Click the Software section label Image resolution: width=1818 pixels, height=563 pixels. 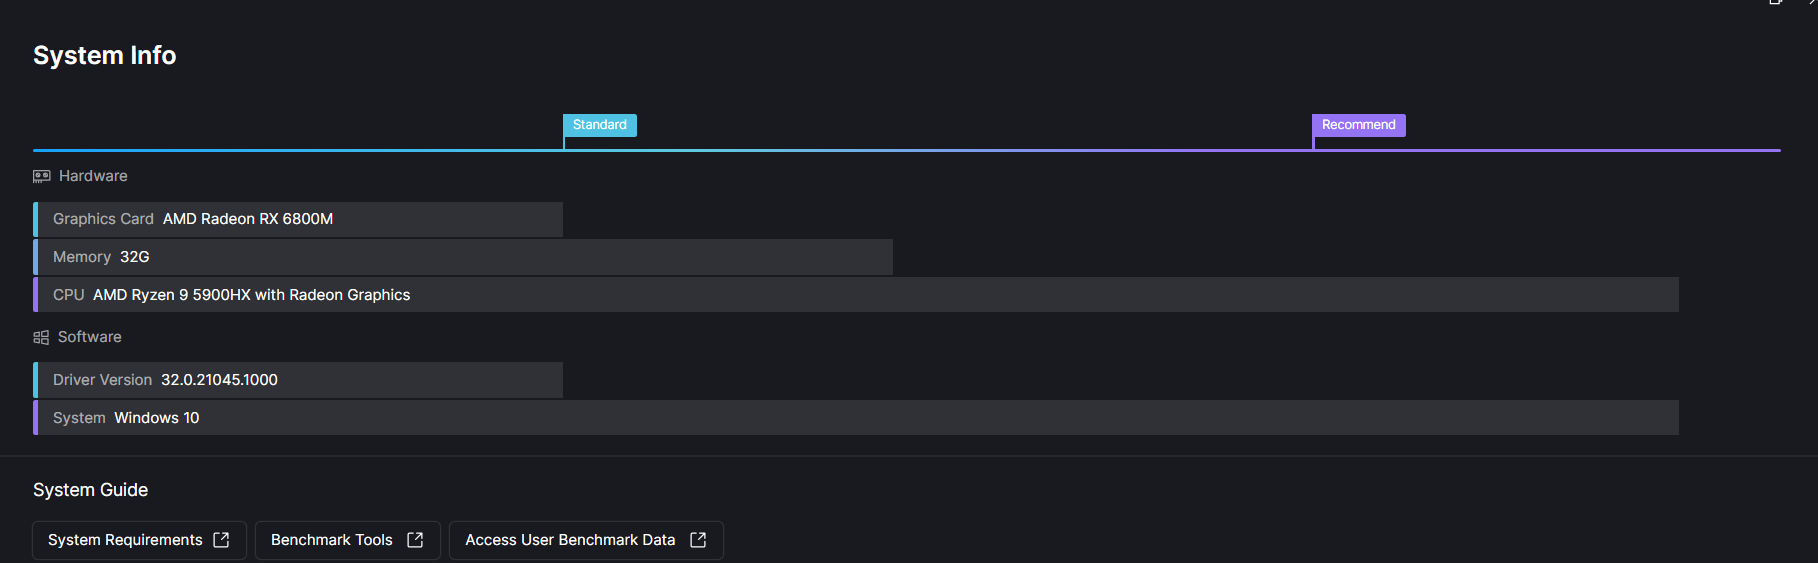[x=90, y=337]
